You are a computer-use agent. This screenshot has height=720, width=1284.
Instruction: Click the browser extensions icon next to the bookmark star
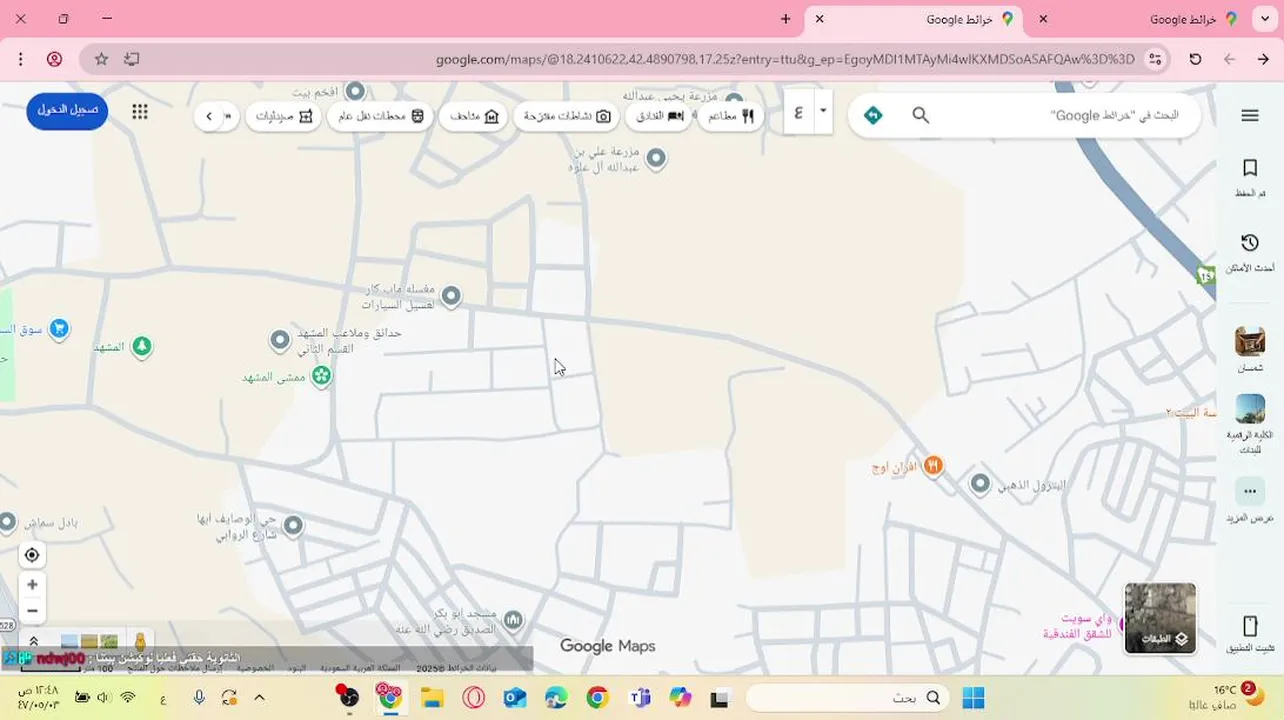click(132, 60)
